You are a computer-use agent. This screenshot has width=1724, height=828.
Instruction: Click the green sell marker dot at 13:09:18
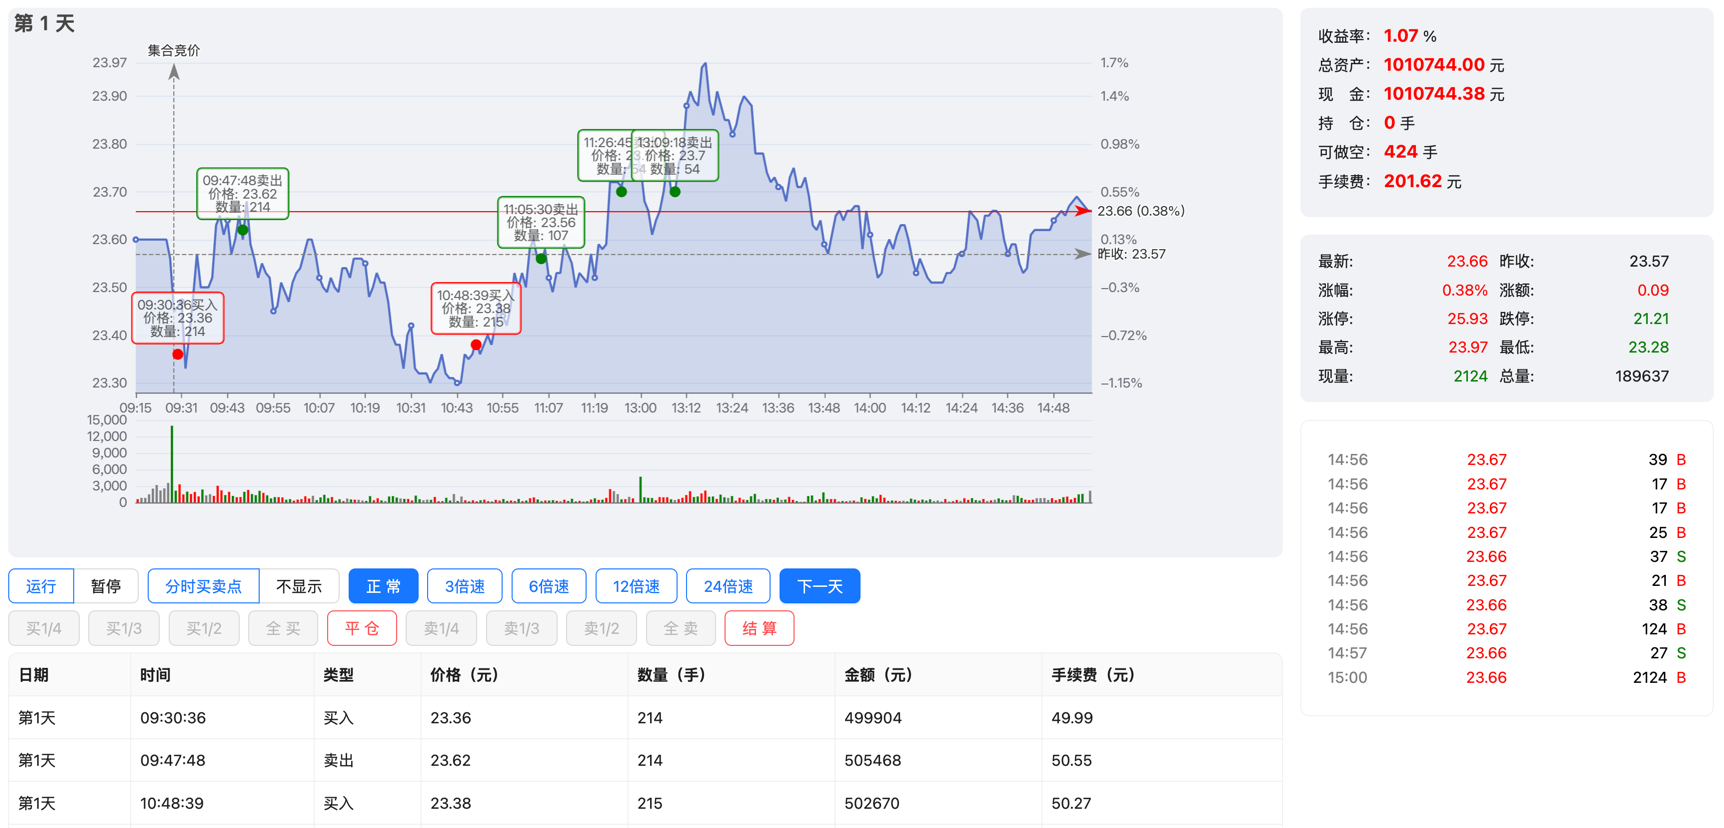tap(675, 192)
